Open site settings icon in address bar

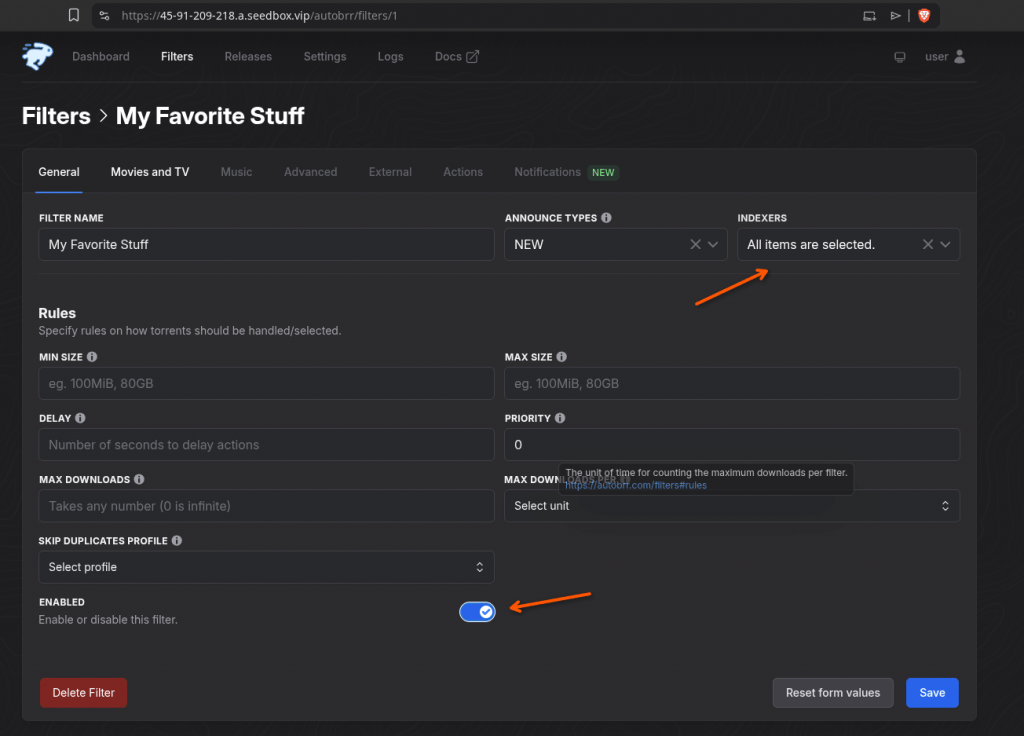[x=104, y=16]
